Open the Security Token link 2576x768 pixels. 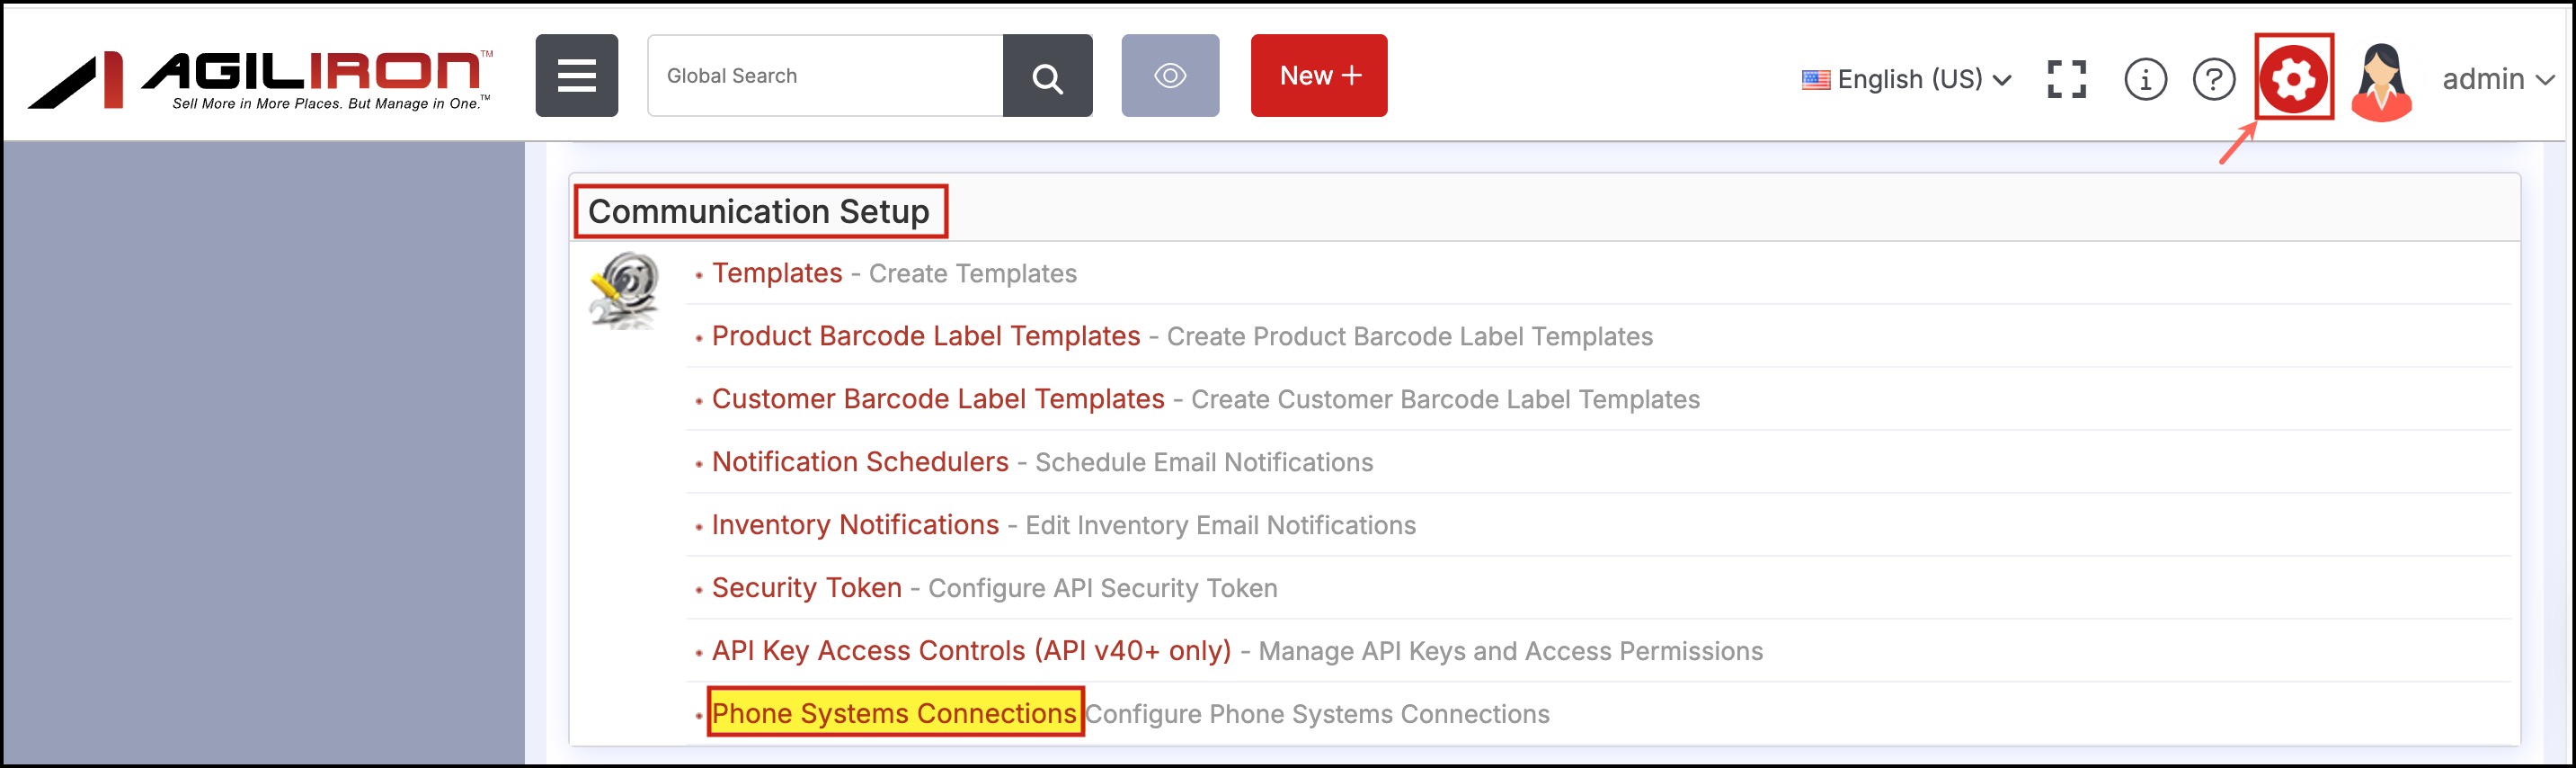(x=807, y=588)
